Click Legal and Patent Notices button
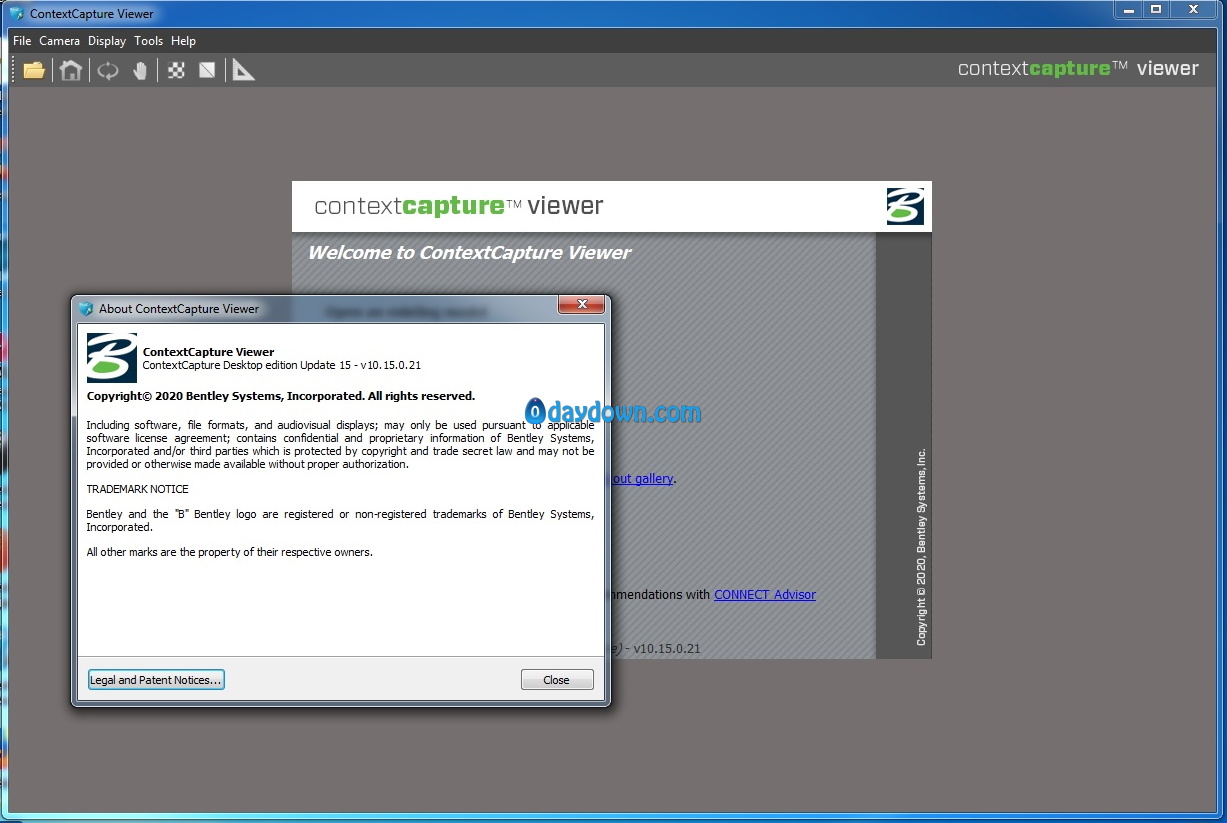The width and height of the screenshot is (1227, 823). (x=156, y=680)
